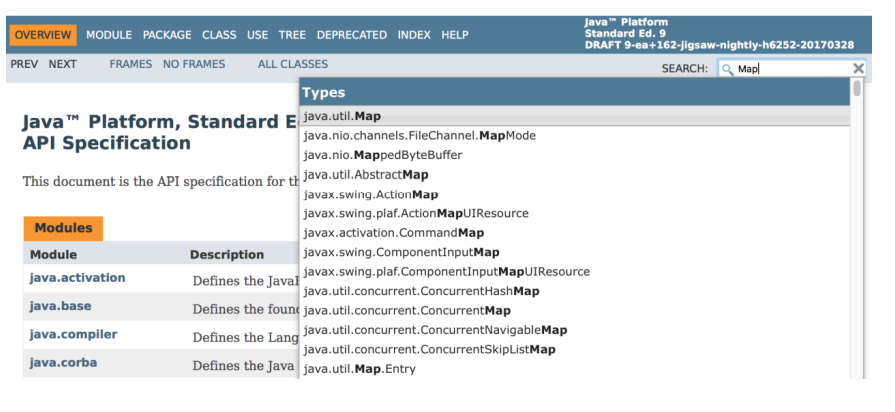
Task: Click the Module column header
Action: point(54,255)
